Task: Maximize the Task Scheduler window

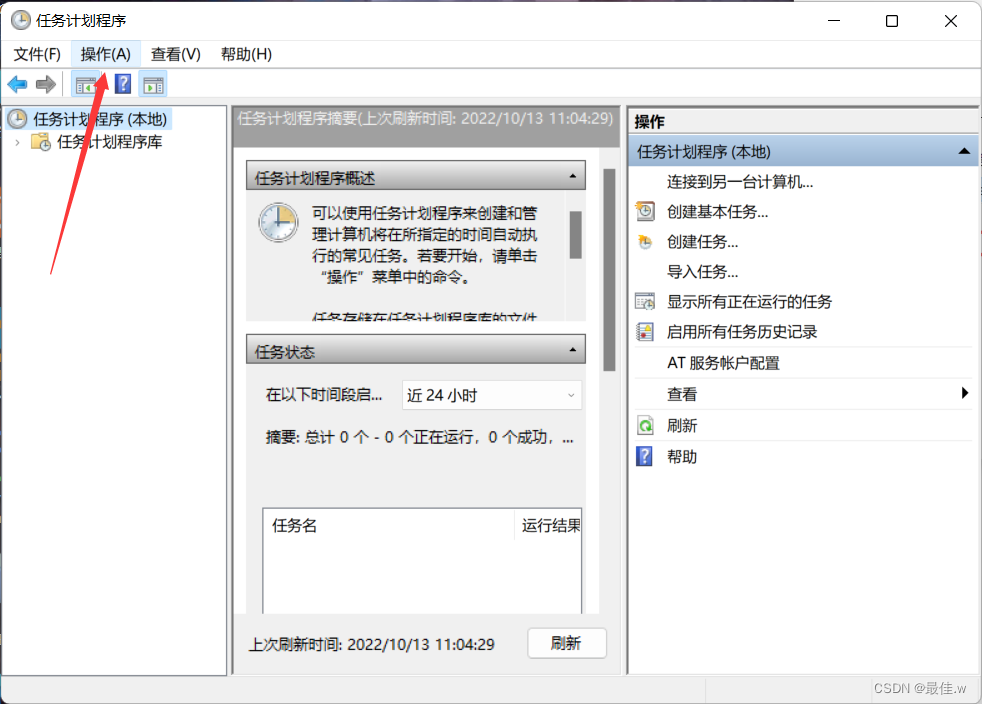Action: point(892,21)
